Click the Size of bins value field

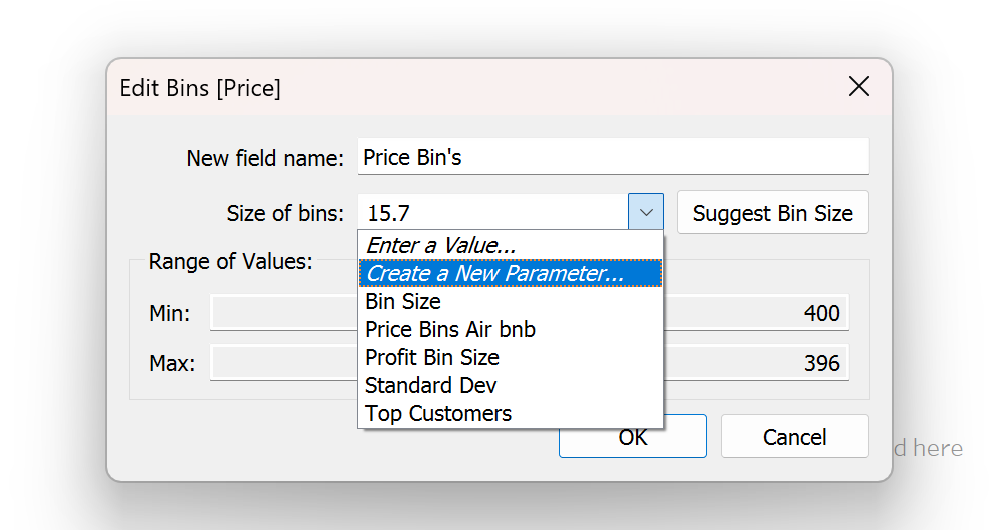pos(492,213)
